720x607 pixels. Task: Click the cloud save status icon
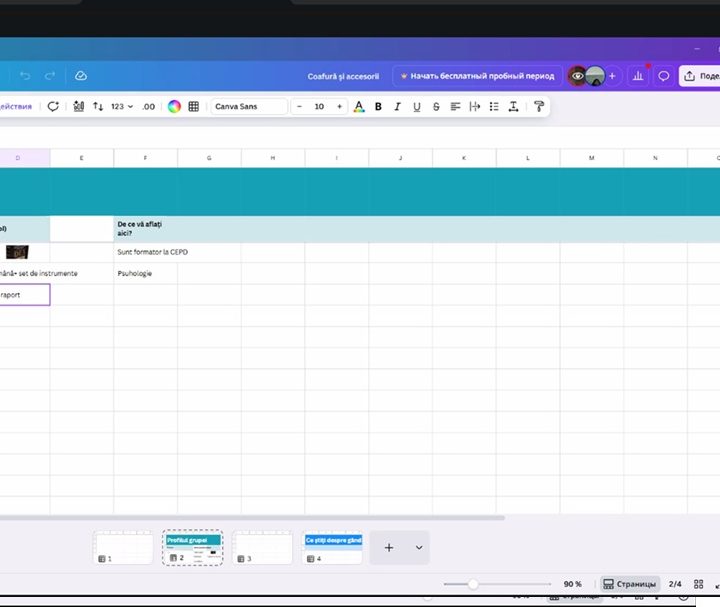81,76
